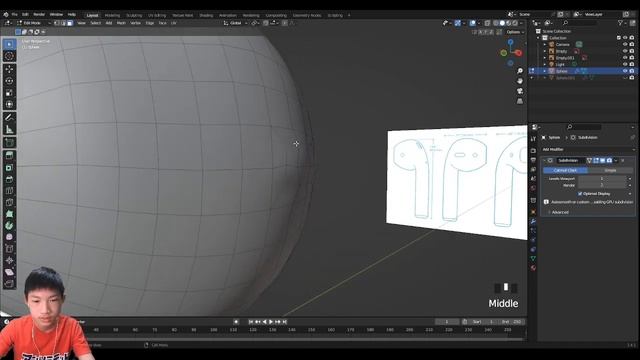Select the Smooth tool
This screenshot has height=360, width=640.
9,237
